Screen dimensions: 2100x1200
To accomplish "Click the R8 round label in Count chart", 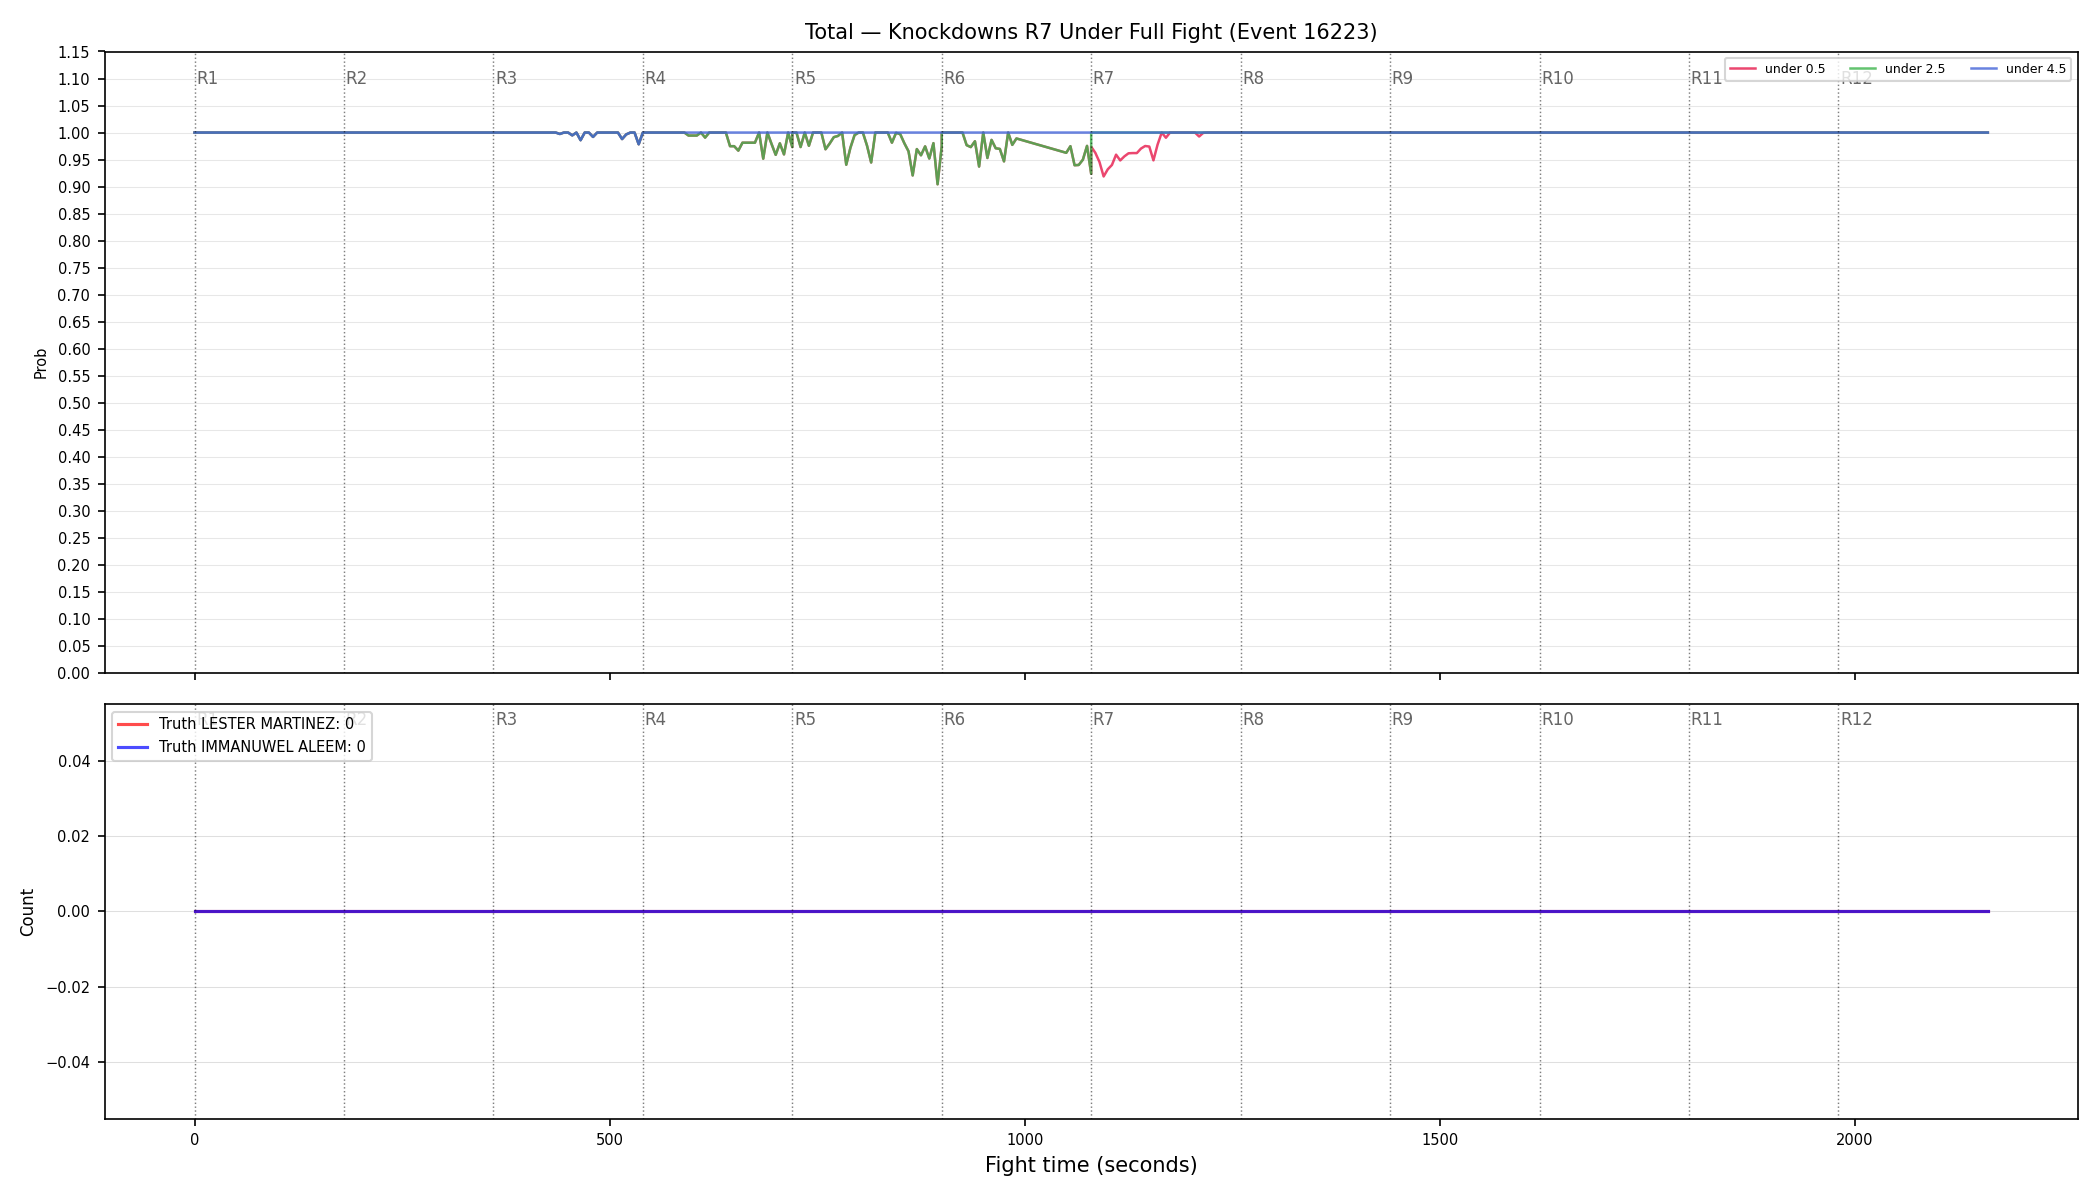I will coord(1253,719).
